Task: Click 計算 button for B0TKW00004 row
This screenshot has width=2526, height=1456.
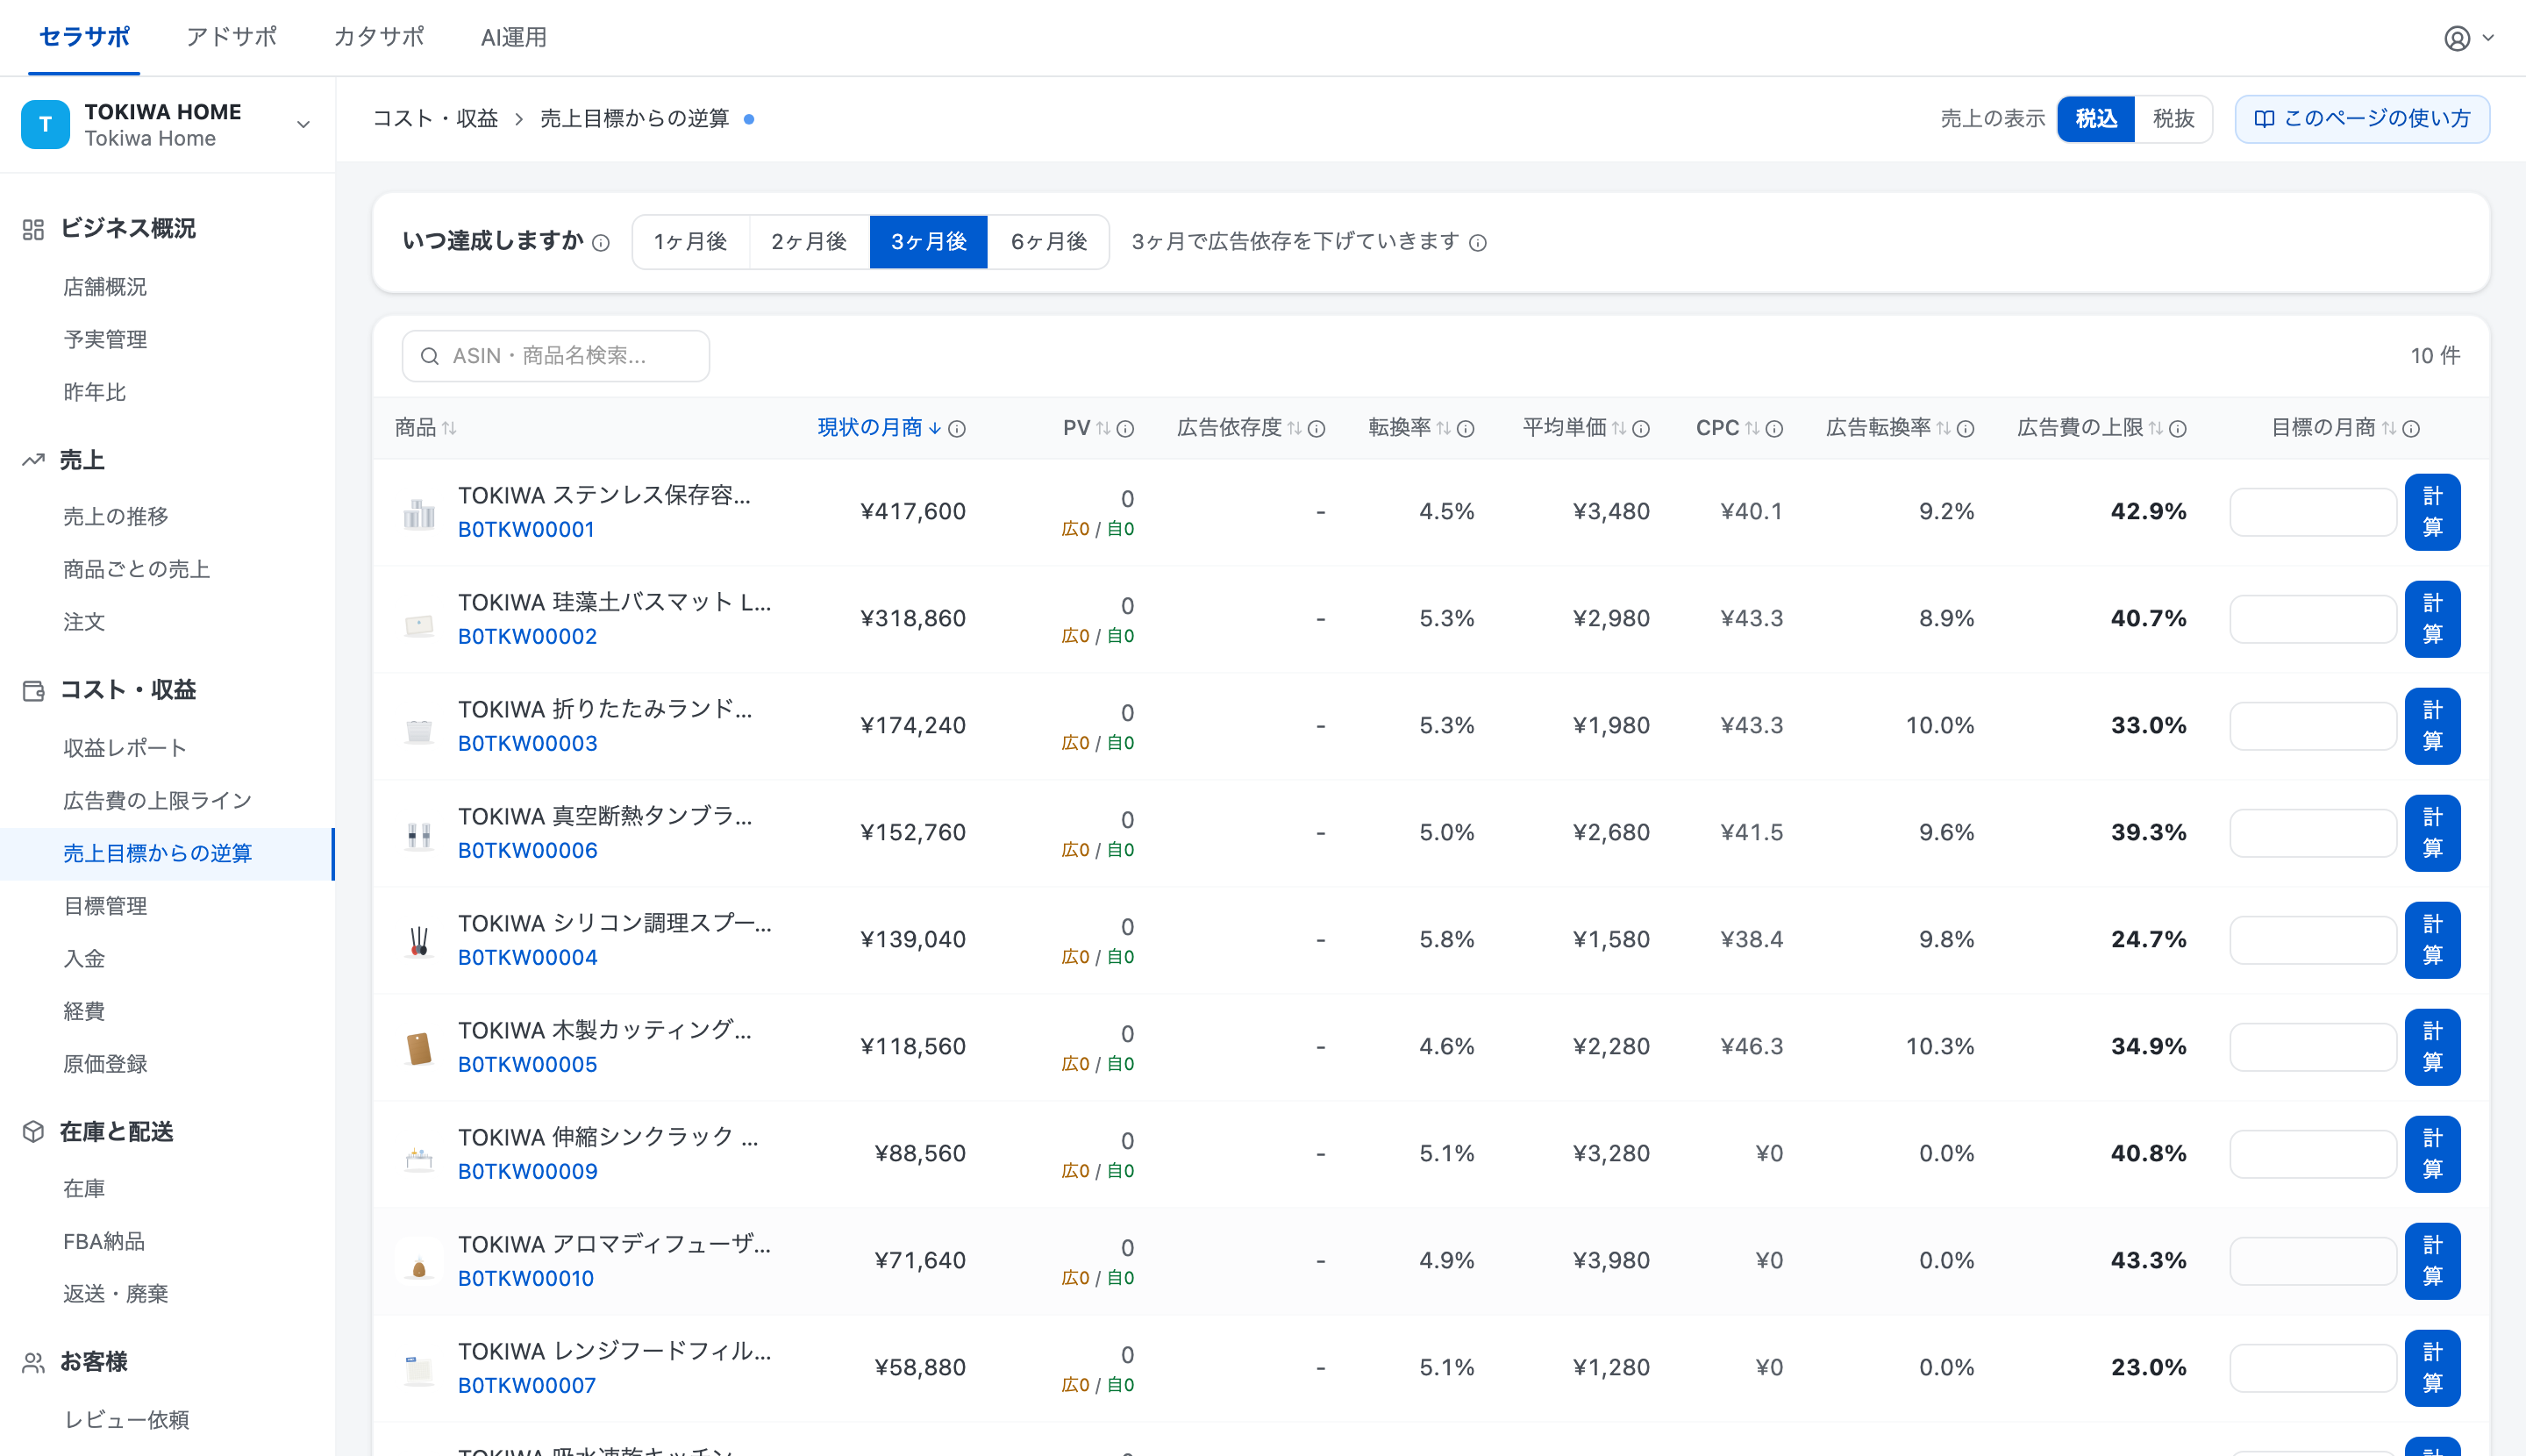Action: pyautogui.click(x=2432, y=940)
